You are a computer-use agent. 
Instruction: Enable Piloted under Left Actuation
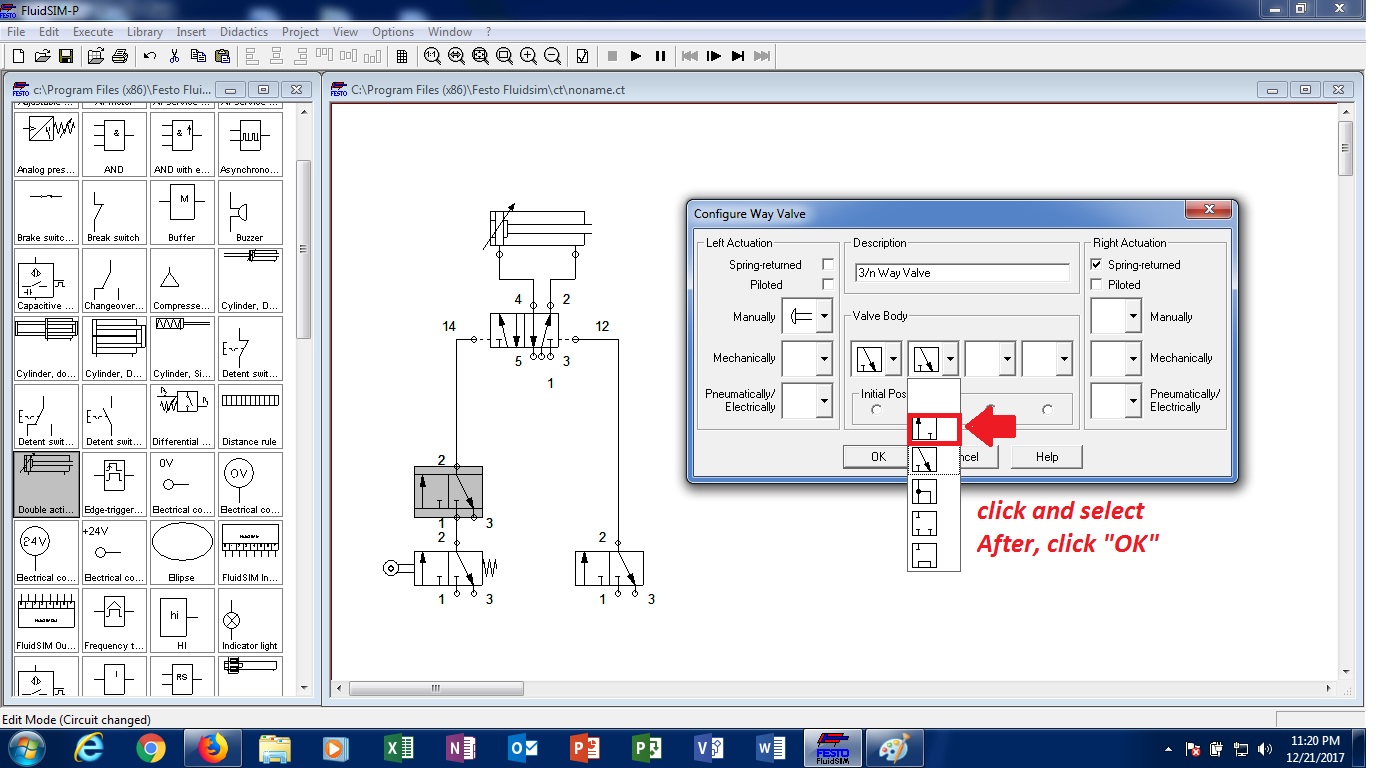[x=827, y=285]
